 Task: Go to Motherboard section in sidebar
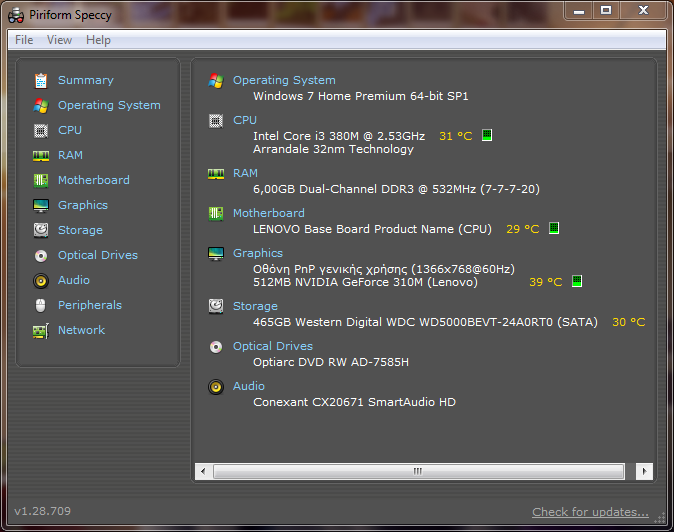click(x=94, y=180)
